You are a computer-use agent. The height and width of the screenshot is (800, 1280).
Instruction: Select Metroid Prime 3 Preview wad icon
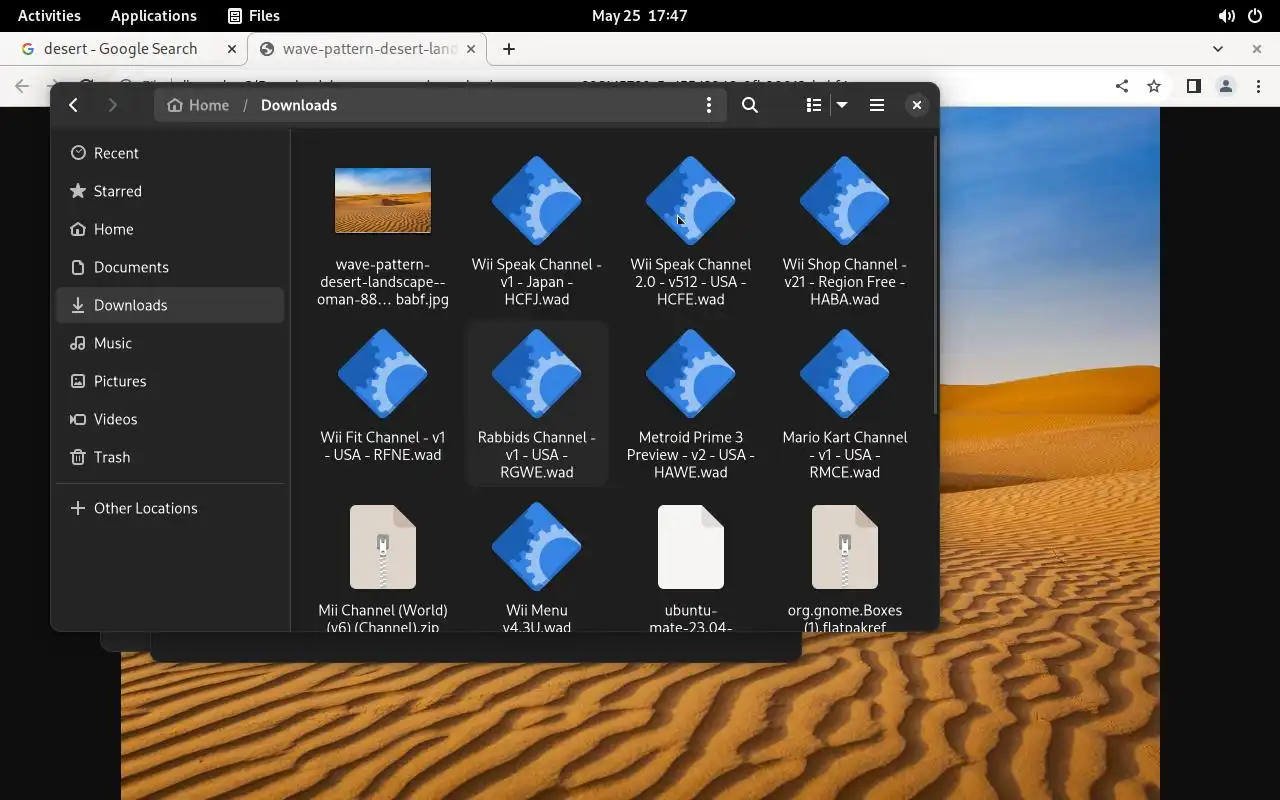coord(691,373)
